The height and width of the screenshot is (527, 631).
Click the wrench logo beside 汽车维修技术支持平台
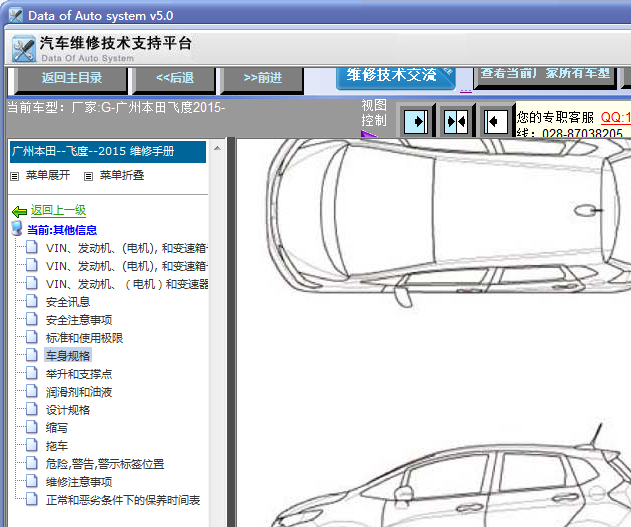24,49
